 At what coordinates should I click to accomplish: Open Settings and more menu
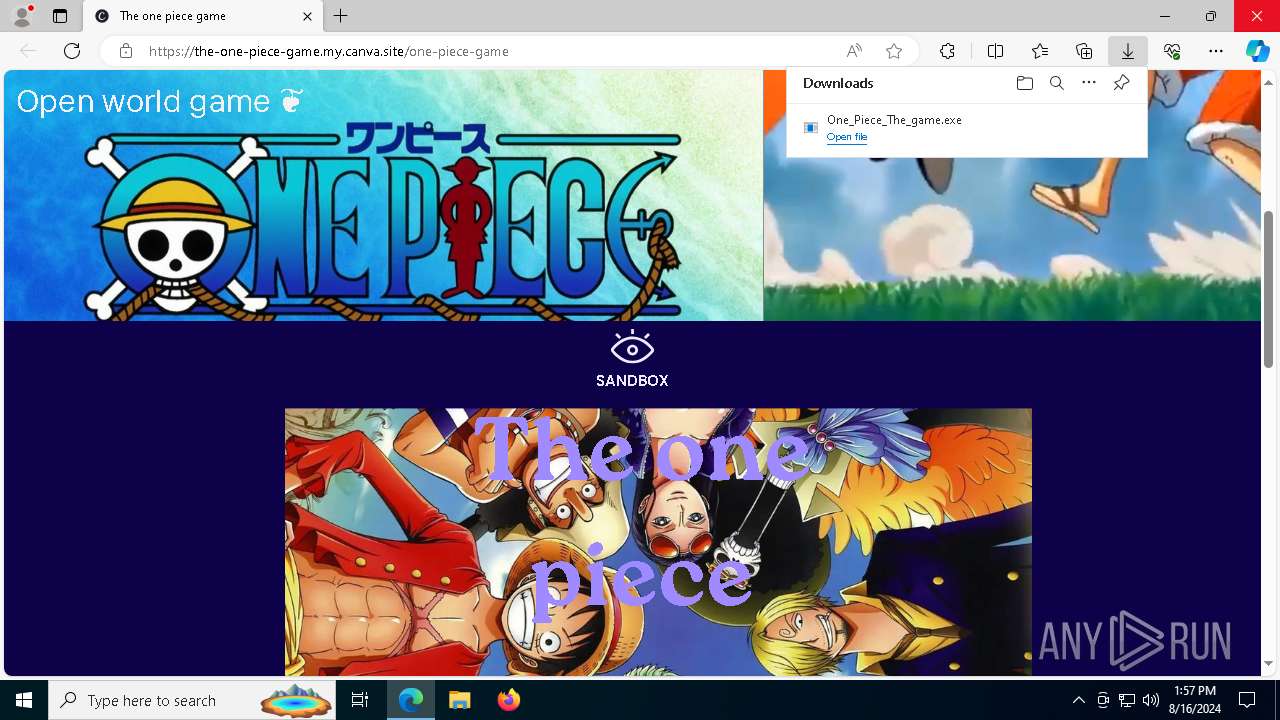point(1216,51)
